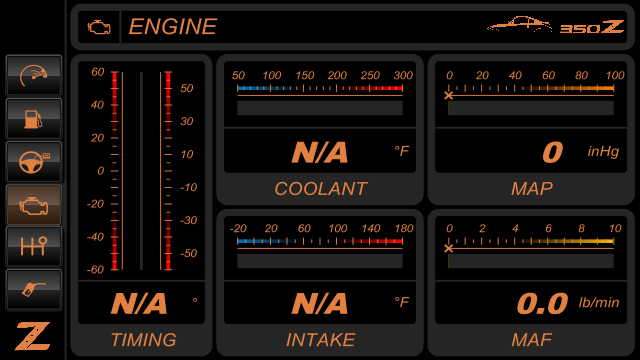Open the gear shifter page

[34, 247]
